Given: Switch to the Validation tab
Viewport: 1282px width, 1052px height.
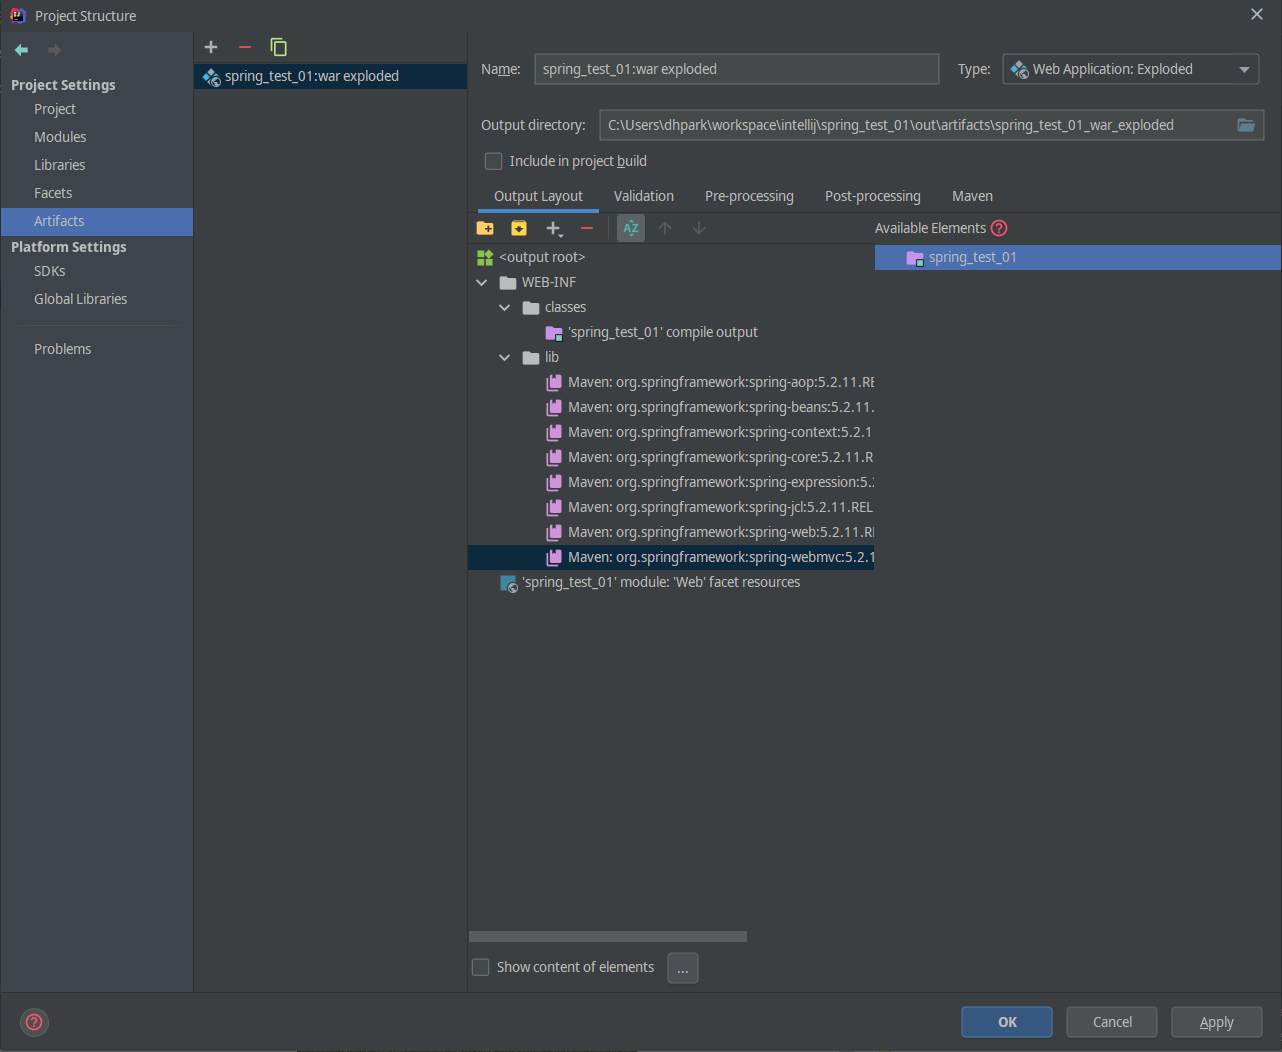Looking at the screenshot, I should 644,196.
